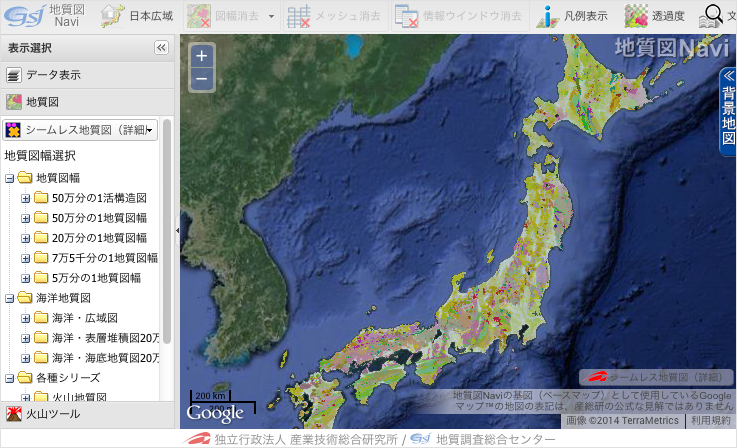Click the 産業技術総合研究所 footer link
Viewport: 737px width, 448px height.
pyautogui.click(x=306, y=440)
